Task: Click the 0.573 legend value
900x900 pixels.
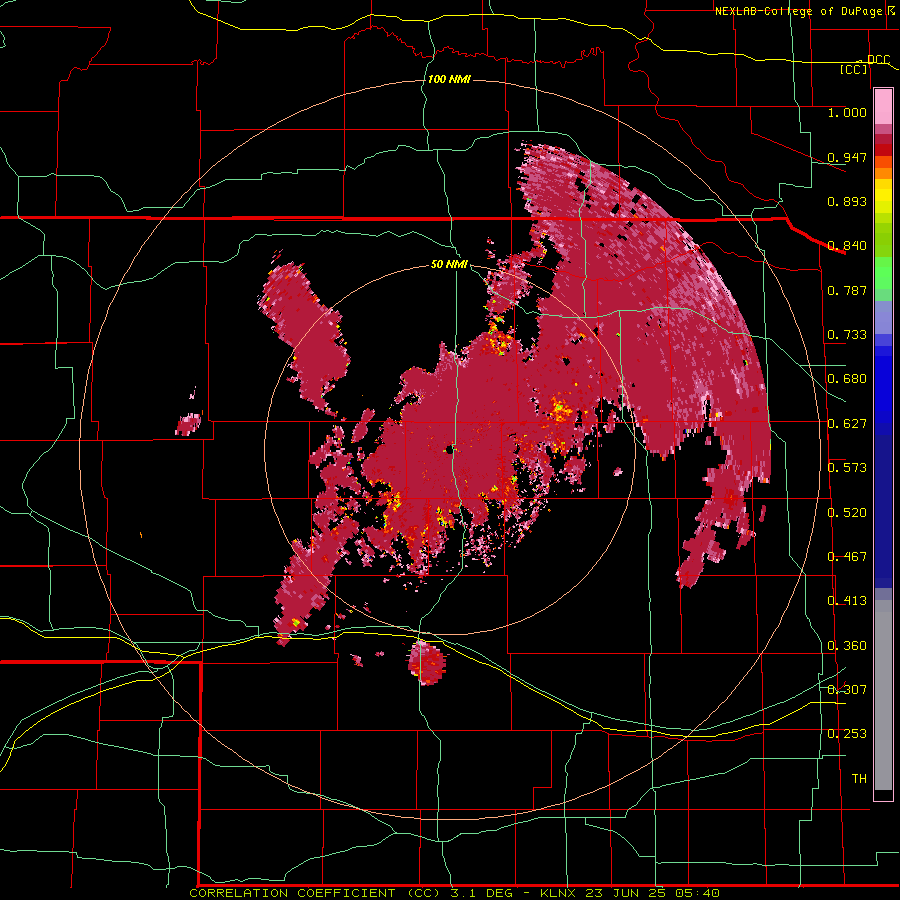Action: (x=847, y=468)
